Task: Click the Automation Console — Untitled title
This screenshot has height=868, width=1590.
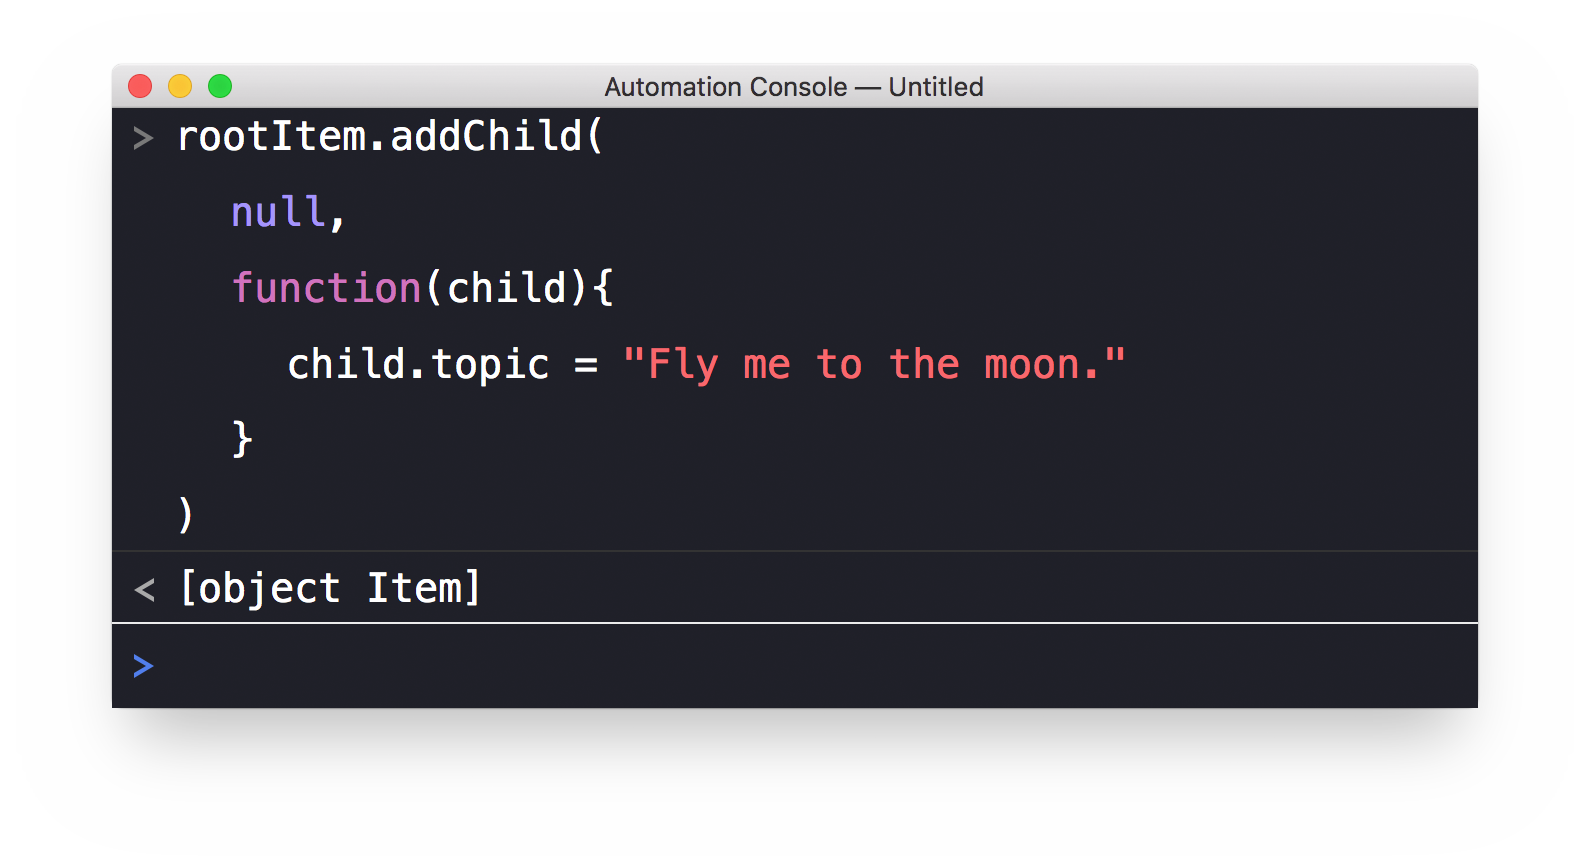Action: click(793, 87)
